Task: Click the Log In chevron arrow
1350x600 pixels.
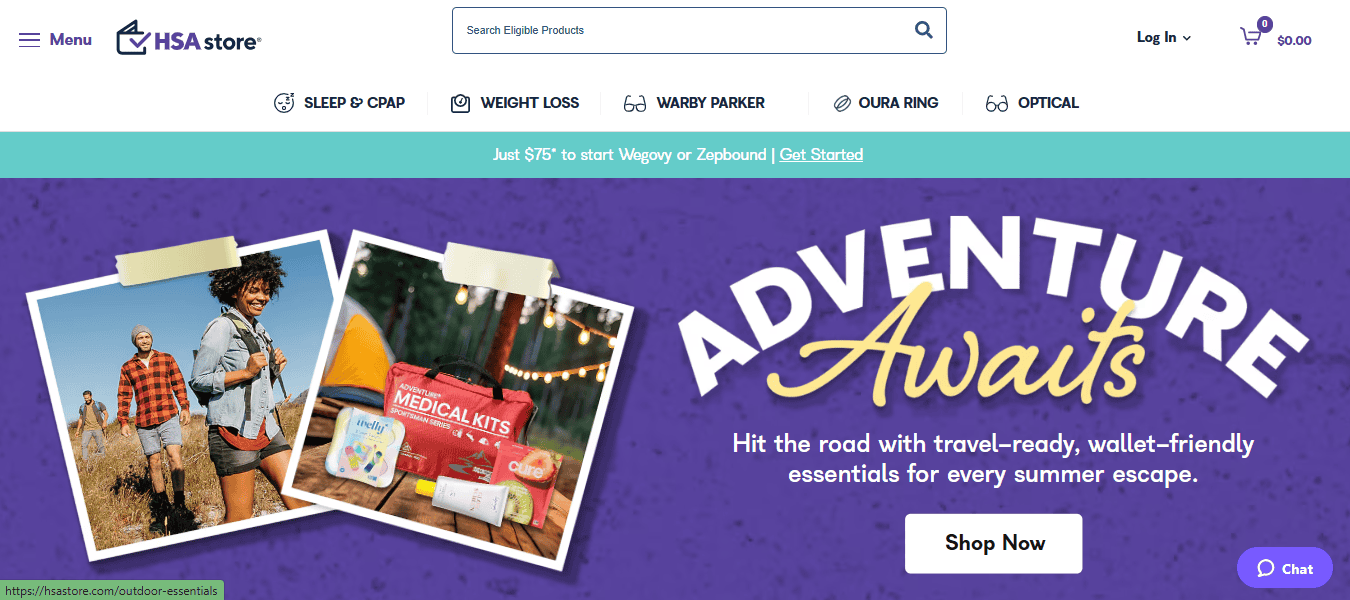Action: 1187,38
